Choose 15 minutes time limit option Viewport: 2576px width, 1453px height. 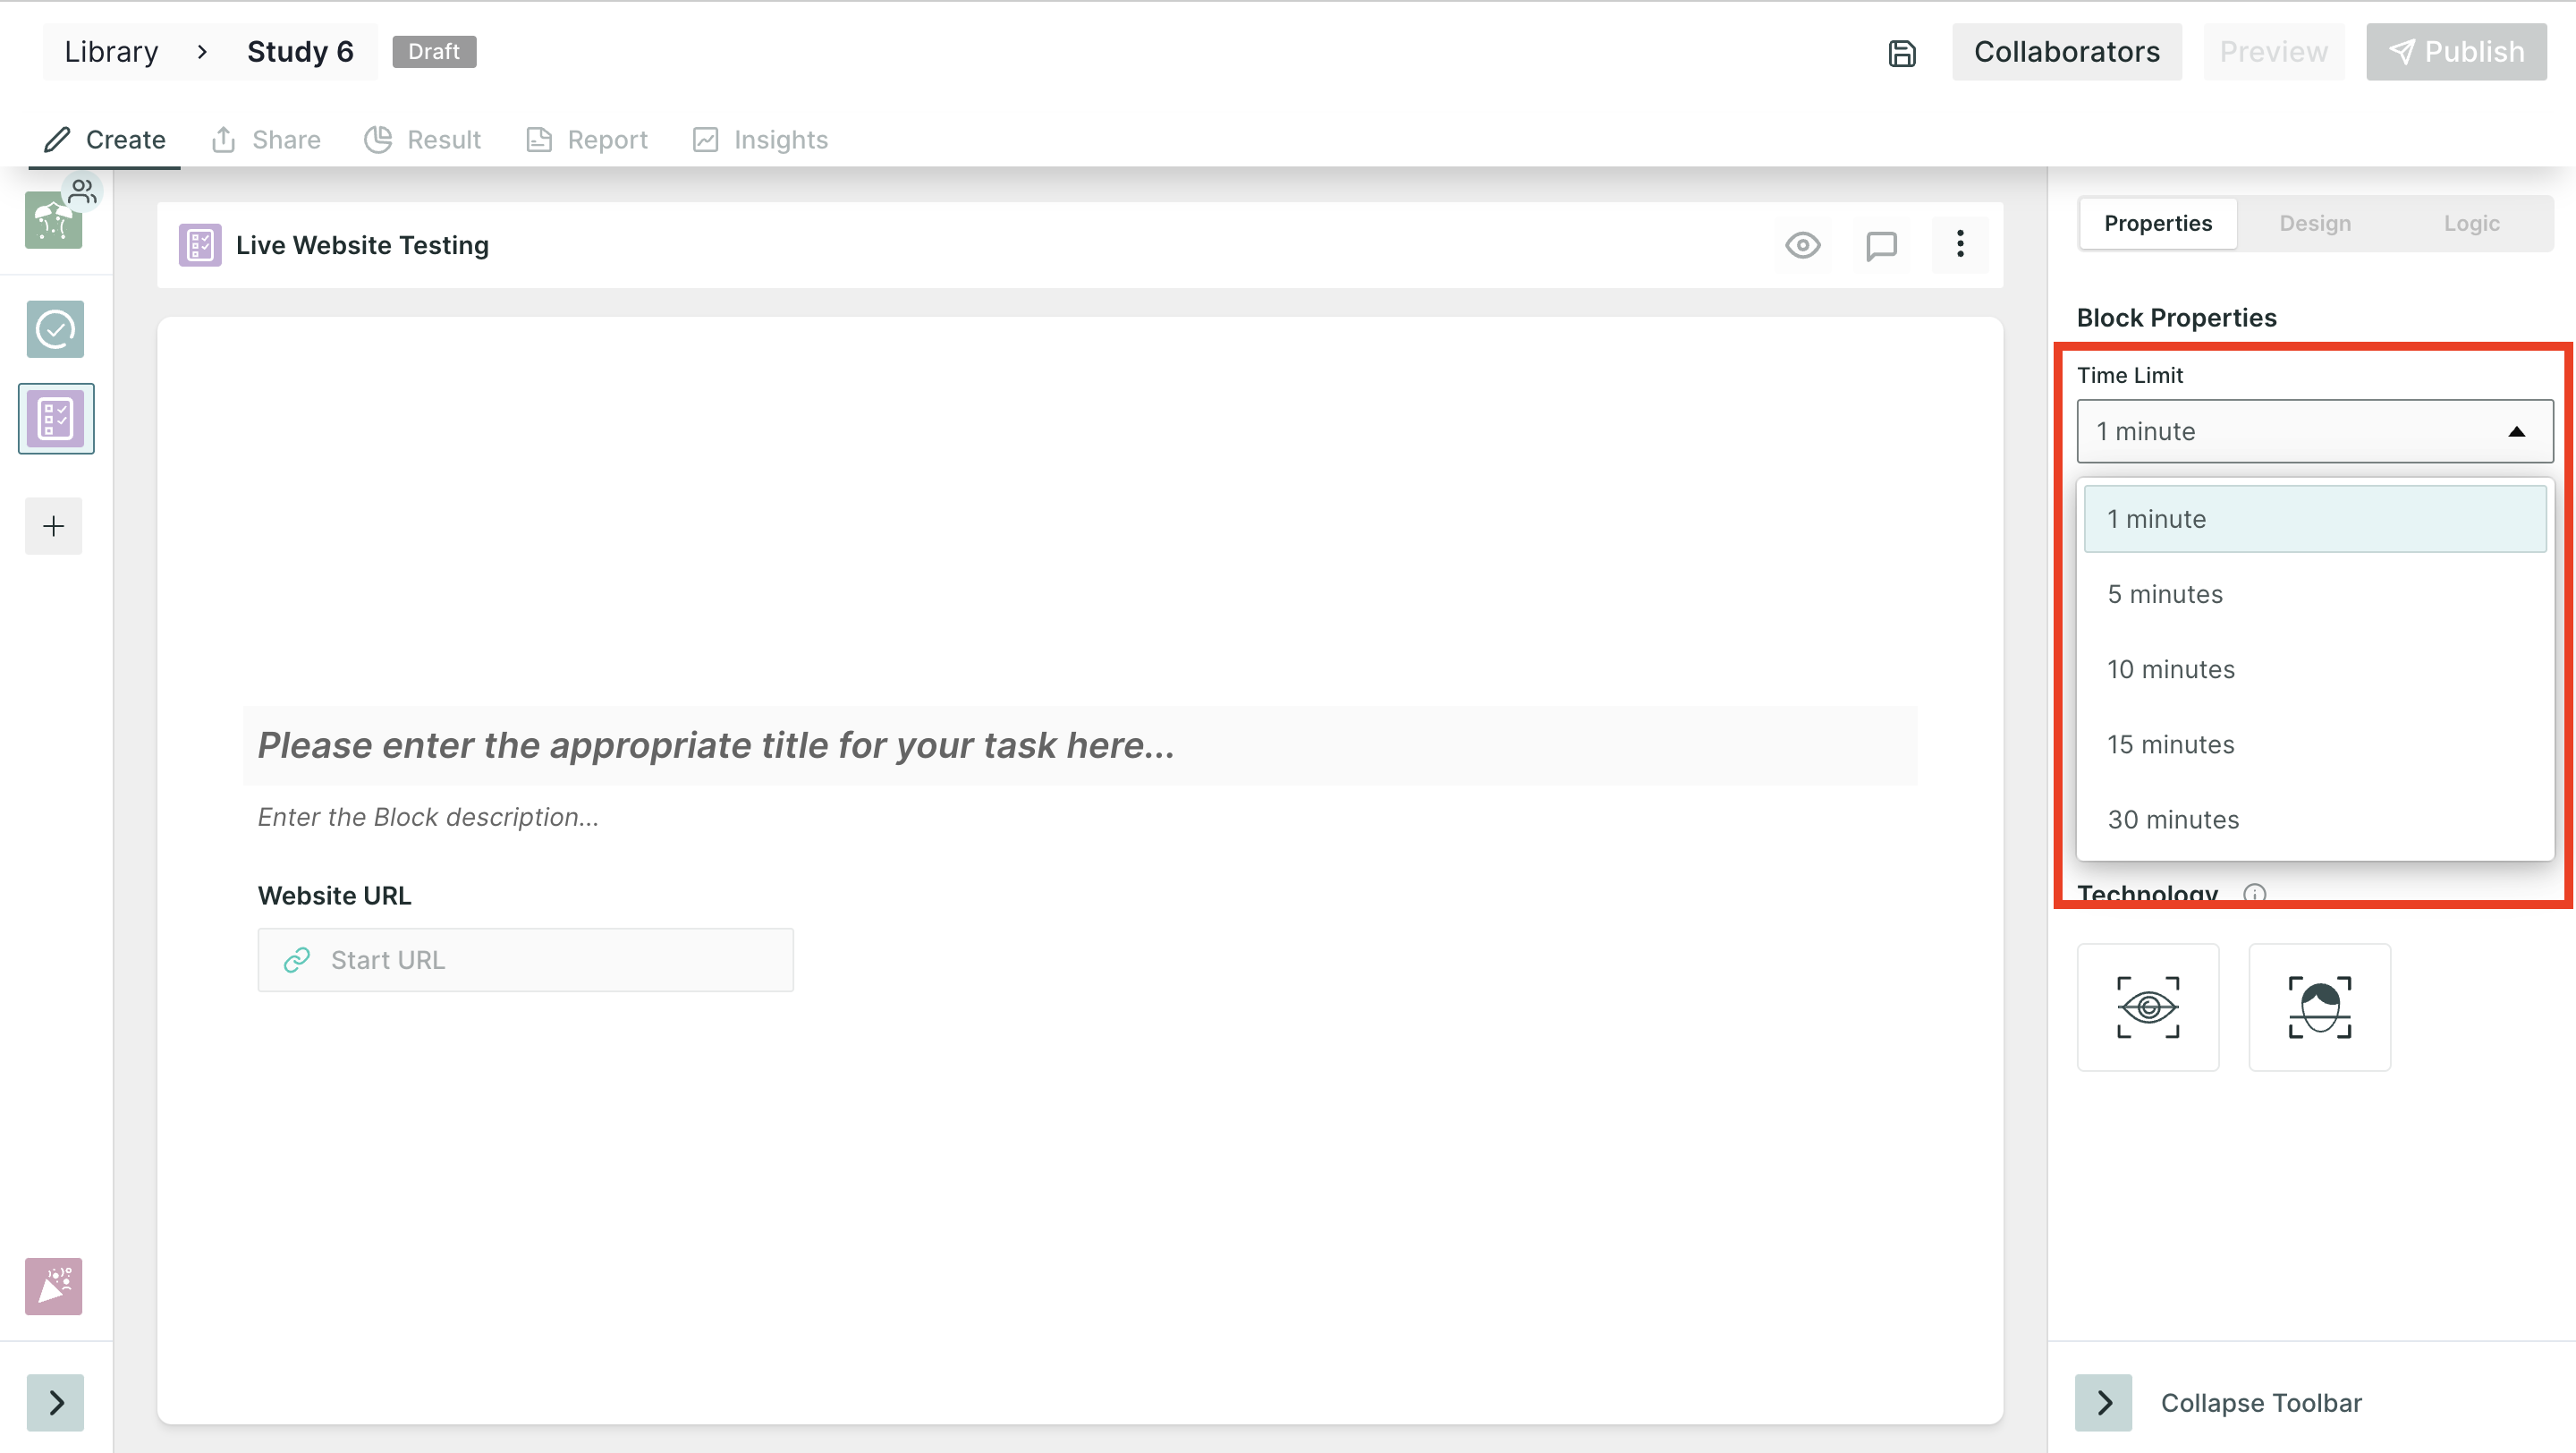(x=2315, y=744)
